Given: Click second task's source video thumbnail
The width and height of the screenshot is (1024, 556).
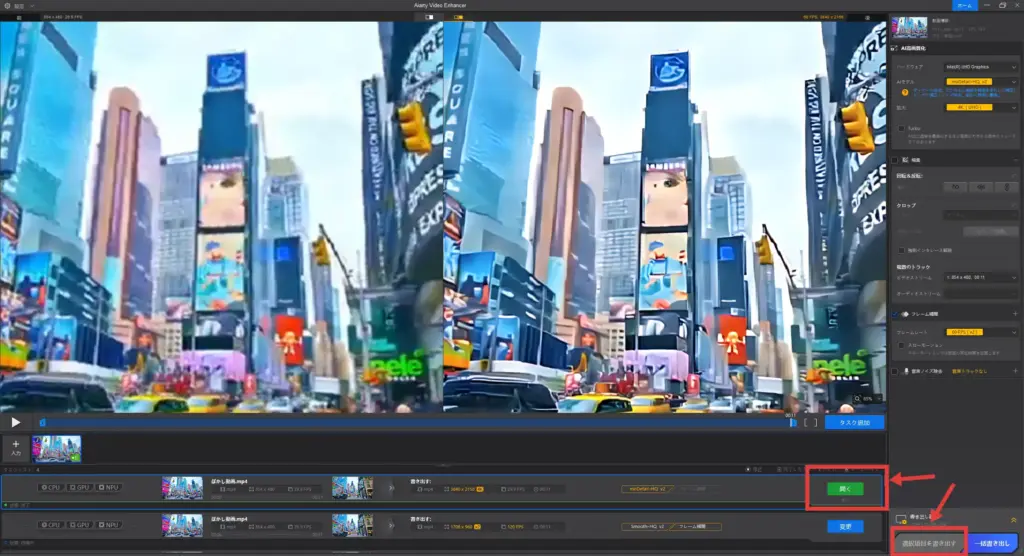Looking at the screenshot, I should 182,525.
